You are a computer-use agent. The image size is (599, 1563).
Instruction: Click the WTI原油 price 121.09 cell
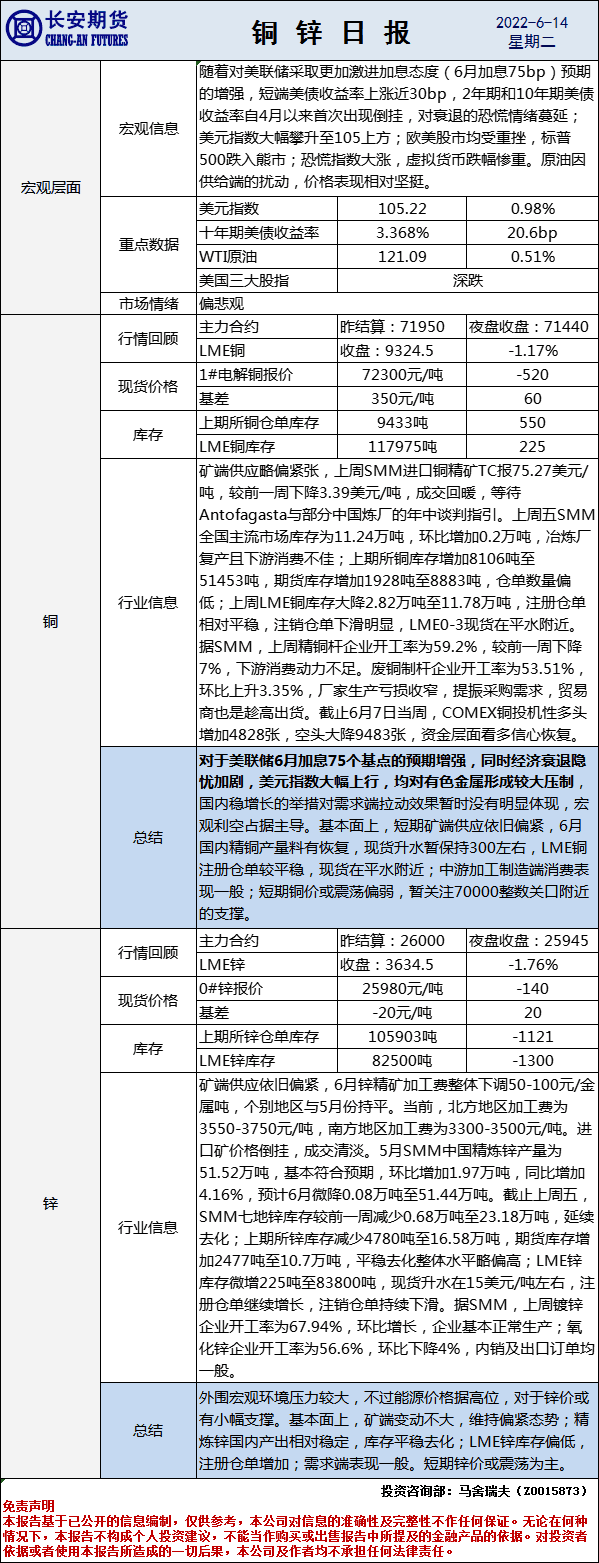pos(401,255)
